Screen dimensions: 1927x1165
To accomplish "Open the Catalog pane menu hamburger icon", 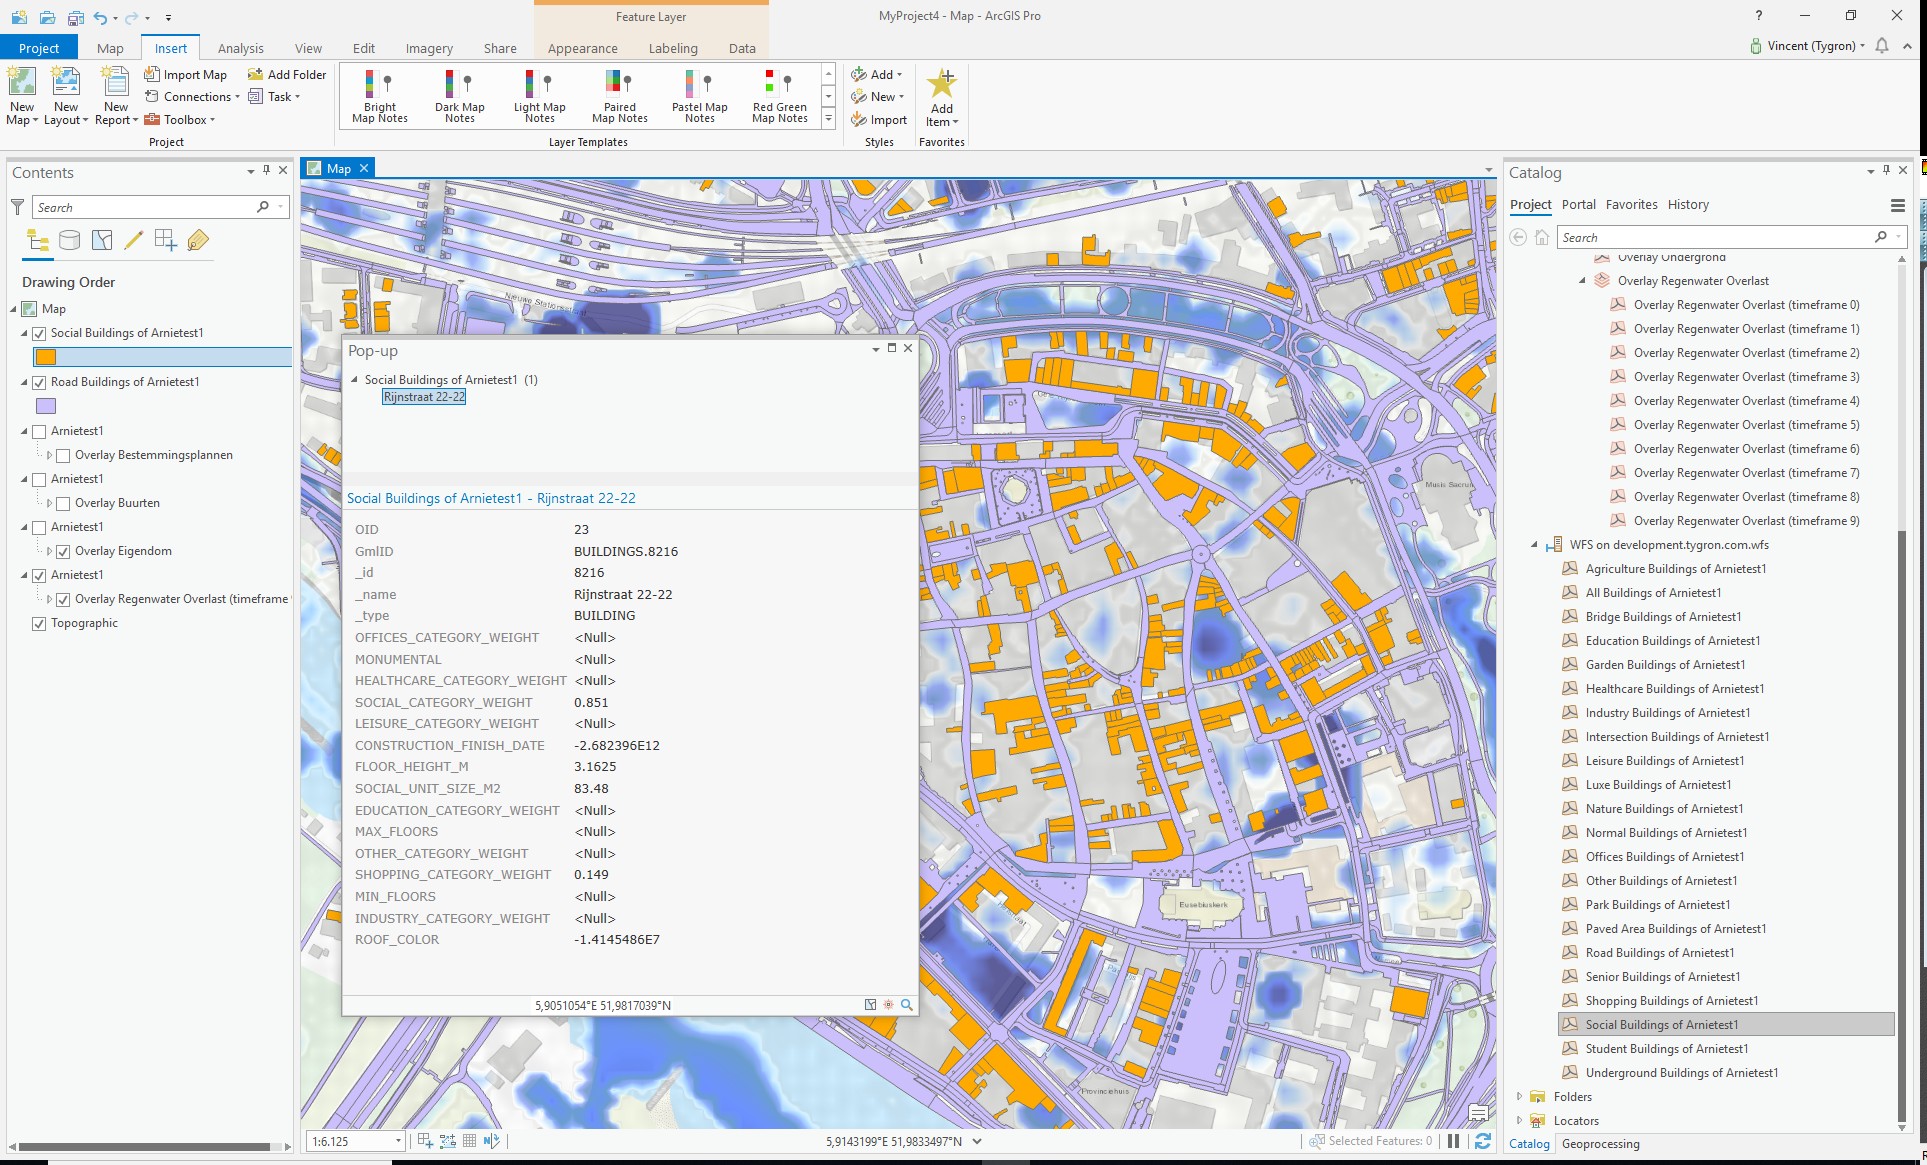I will pyautogui.click(x=1897, y=205).
